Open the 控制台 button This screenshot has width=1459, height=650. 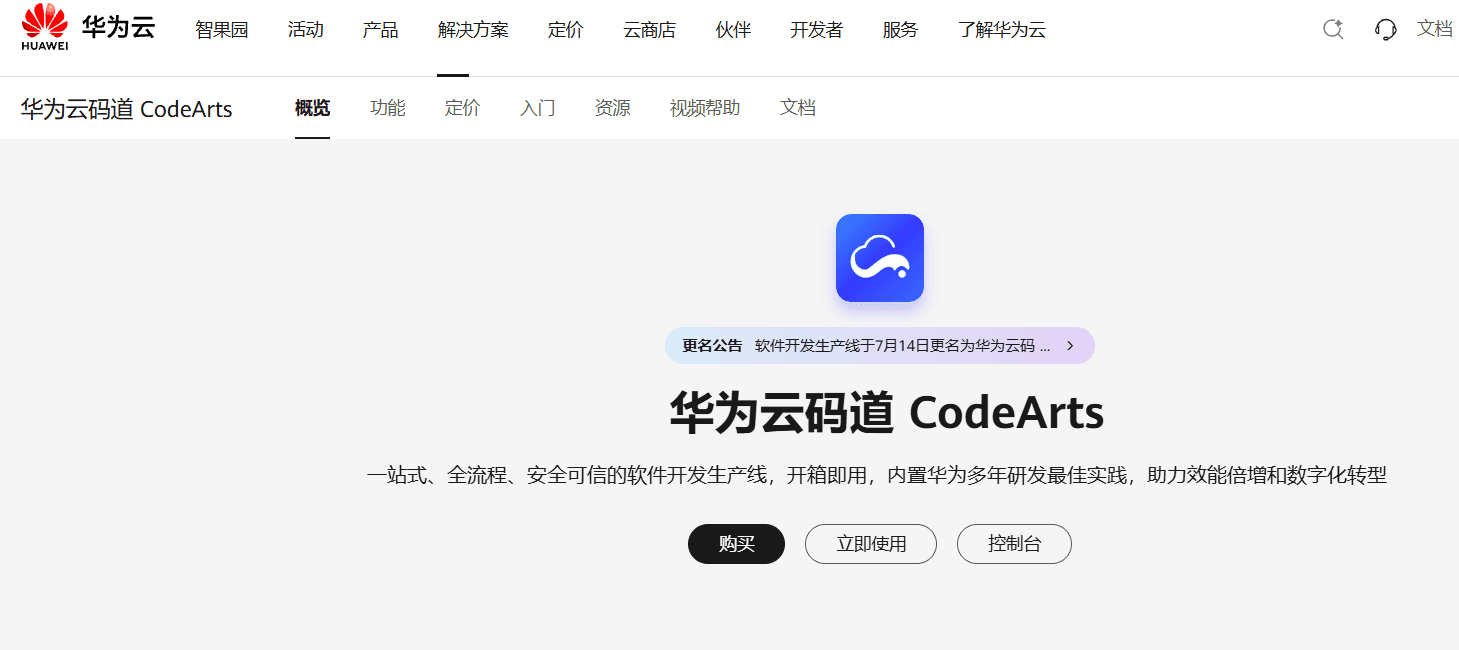[x=1014, y=544]
